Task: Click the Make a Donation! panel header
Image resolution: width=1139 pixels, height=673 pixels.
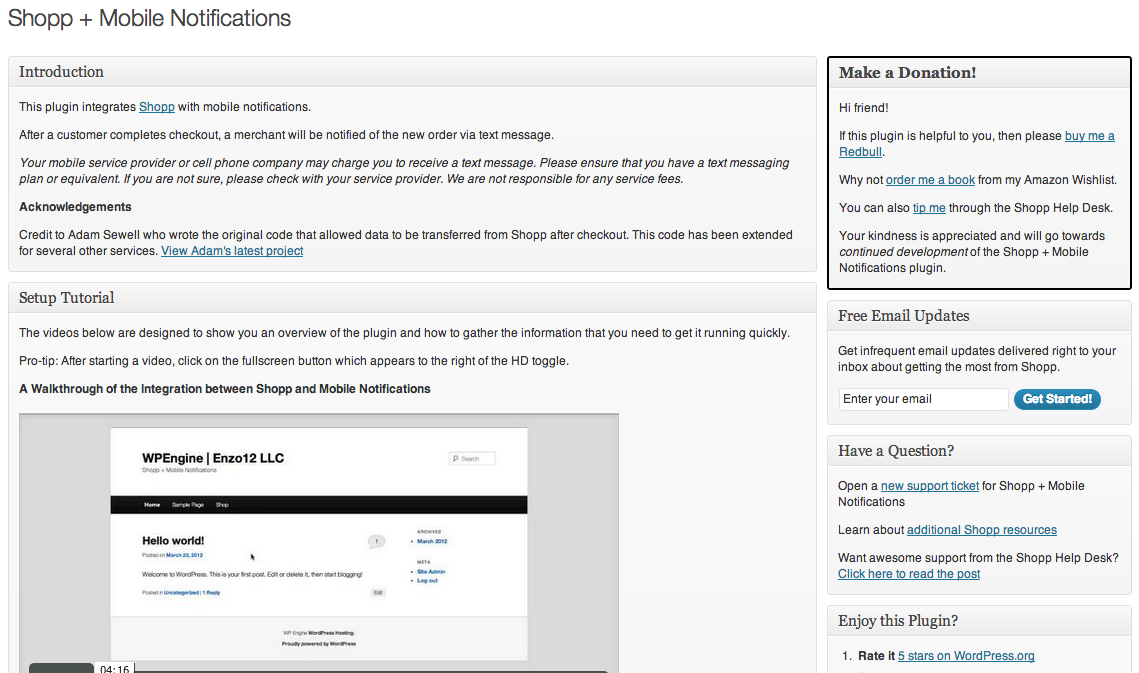Action: pos(979,73)
